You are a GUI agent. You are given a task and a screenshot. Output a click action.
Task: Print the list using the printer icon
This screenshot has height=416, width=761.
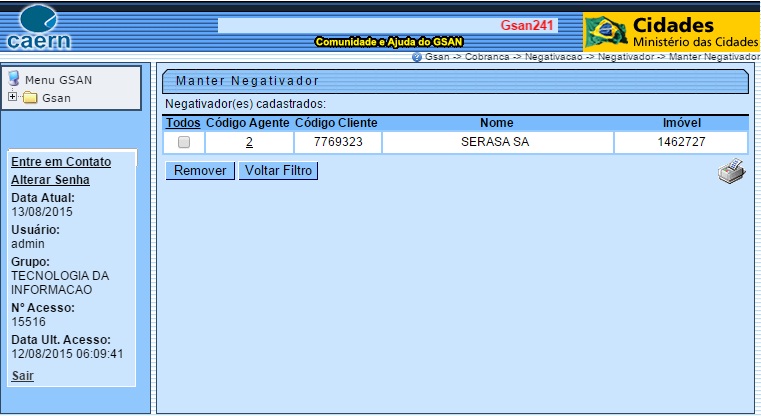[x=731, y=172]
